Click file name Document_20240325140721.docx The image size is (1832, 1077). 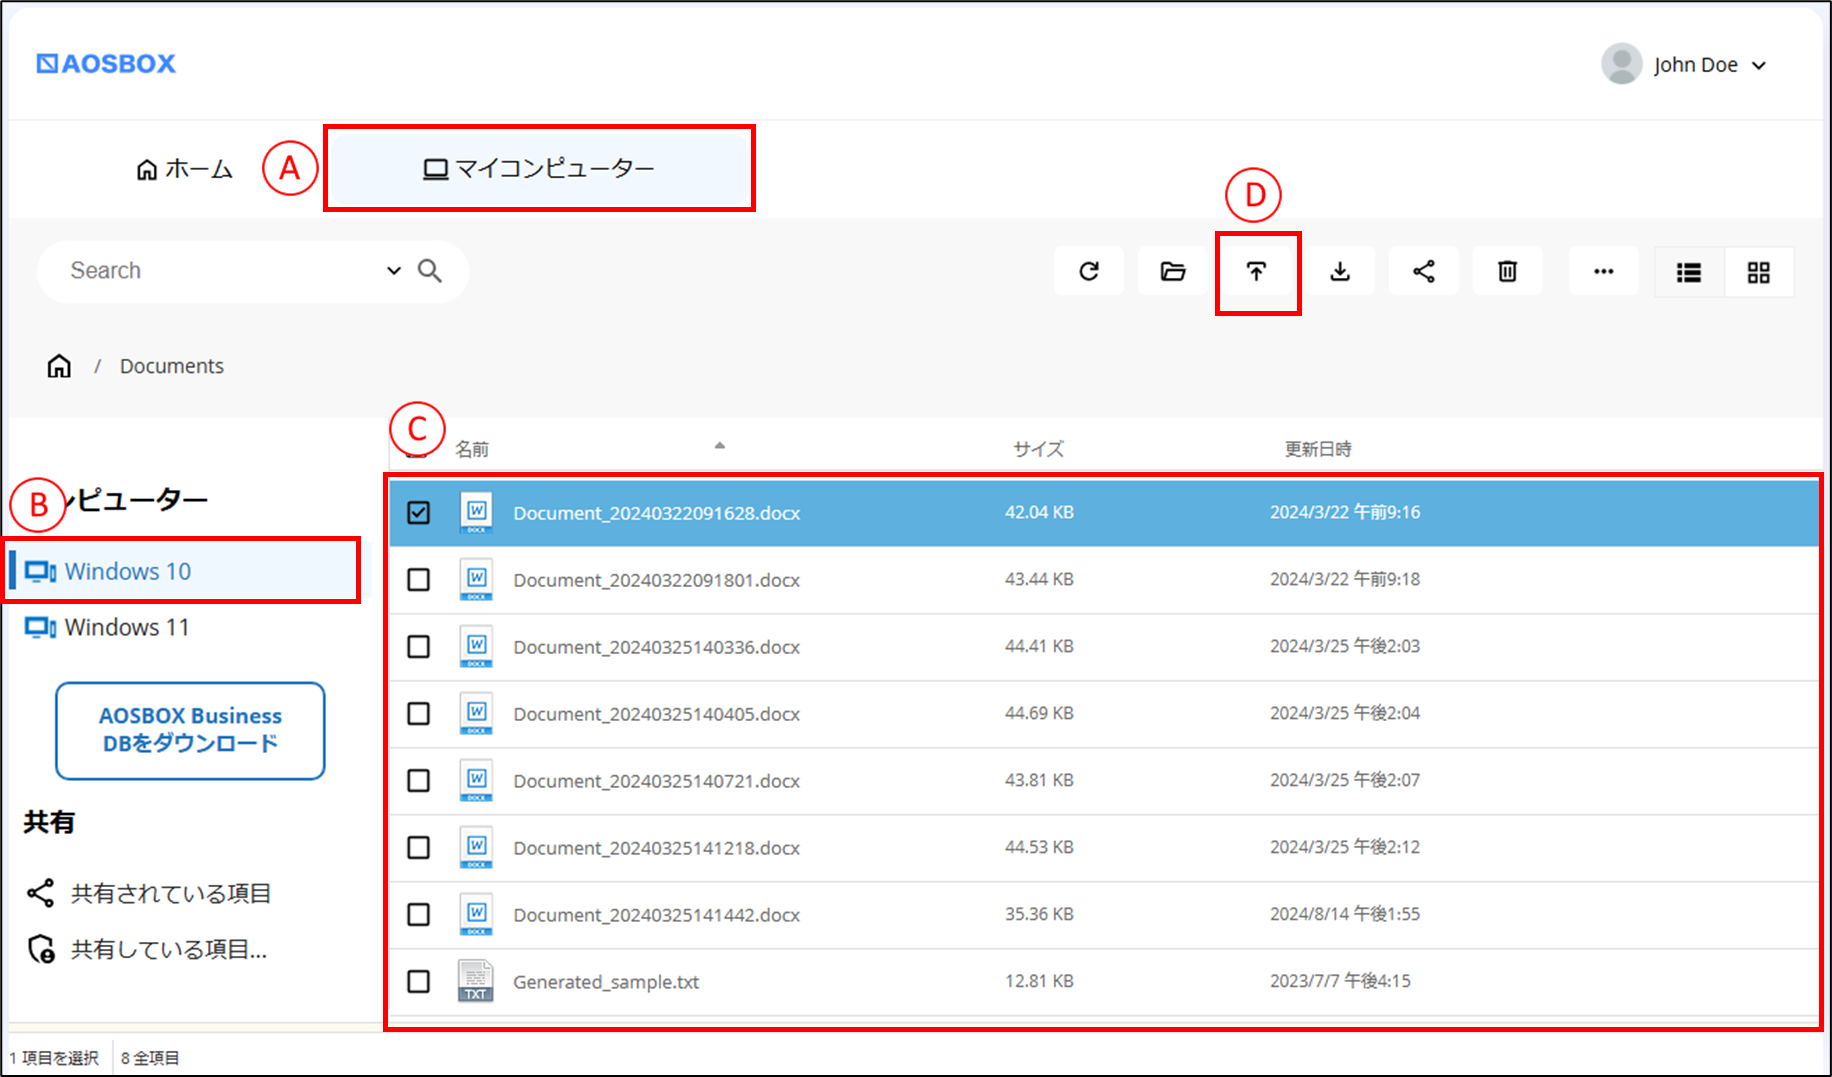tap(657, 781)
